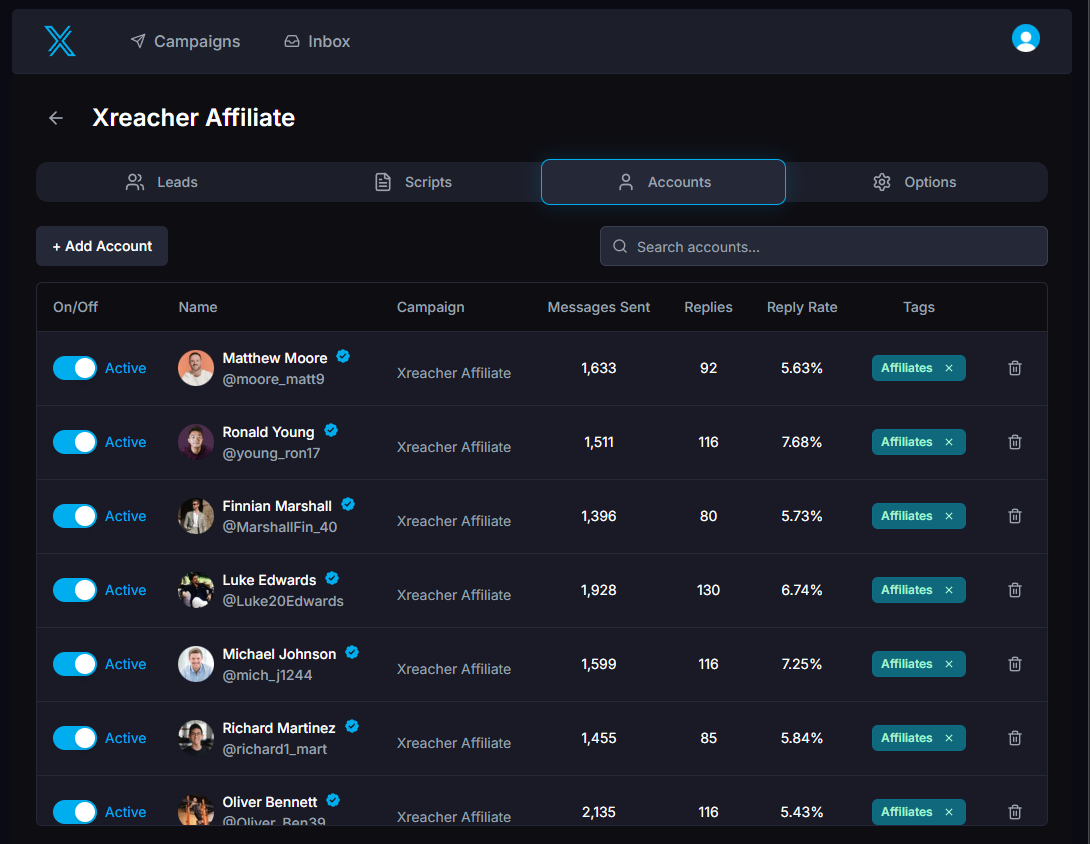The width and height of the screenshot is (1090, 844).
Task: Click Finnian Marshall's verified badge
Action: tap(348, 505)
